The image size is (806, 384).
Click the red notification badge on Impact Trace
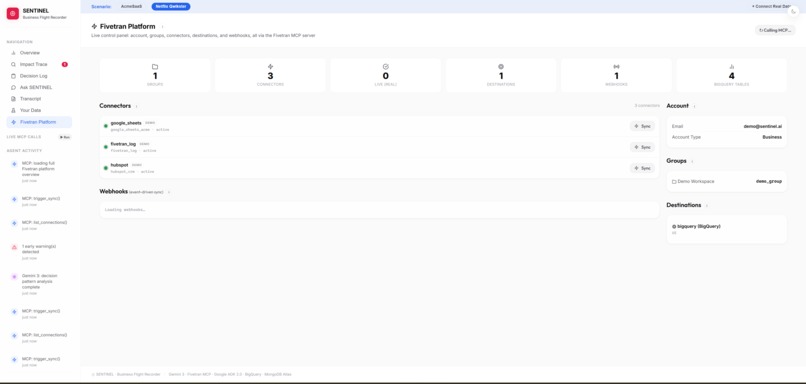pyautogui.click(x=65, y=64)
